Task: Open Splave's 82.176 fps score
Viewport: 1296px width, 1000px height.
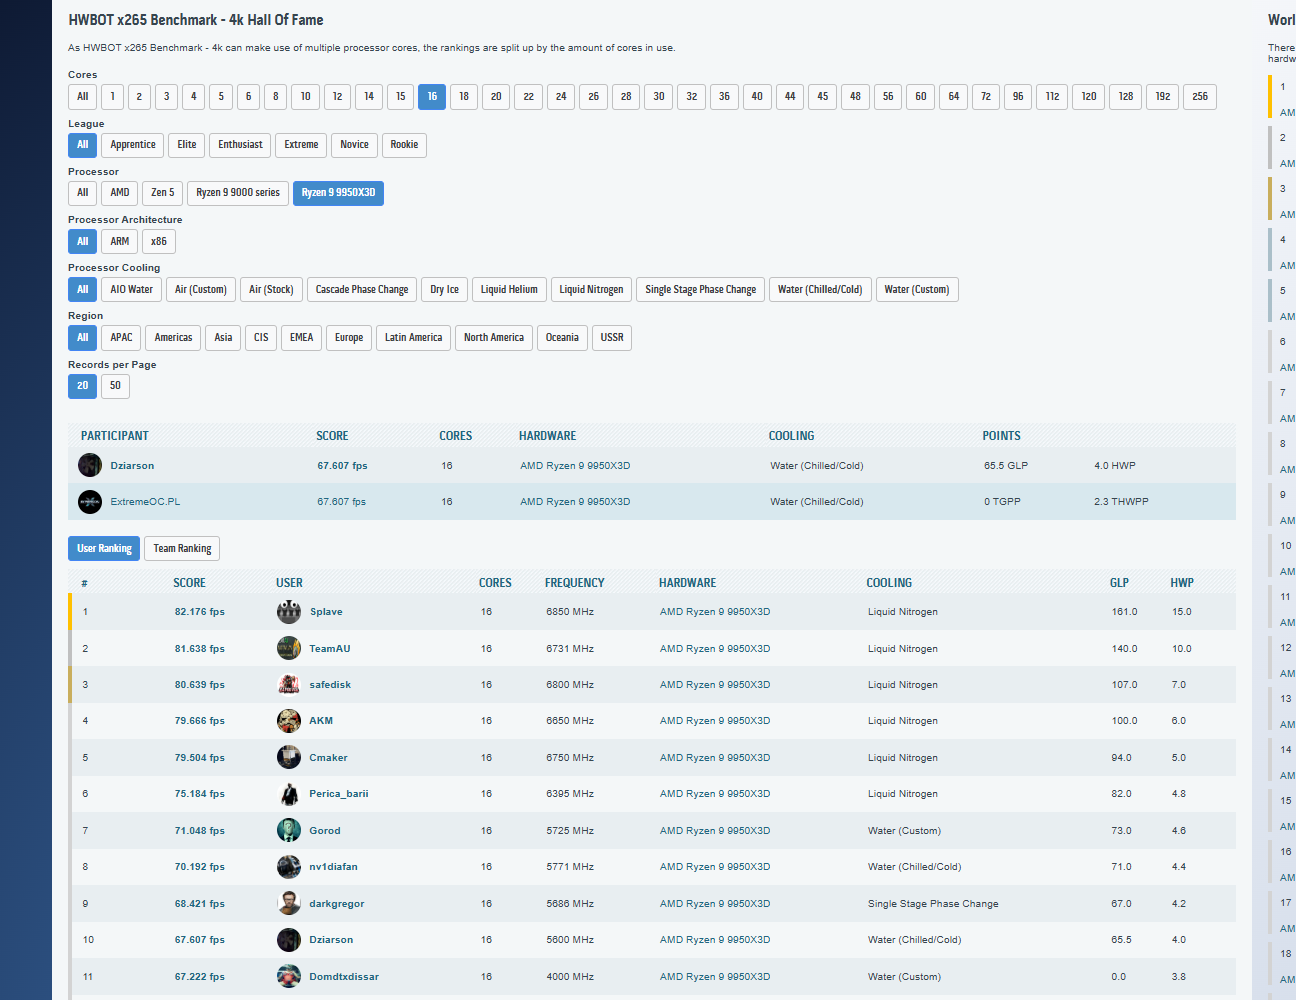Action: coord(199,612)
